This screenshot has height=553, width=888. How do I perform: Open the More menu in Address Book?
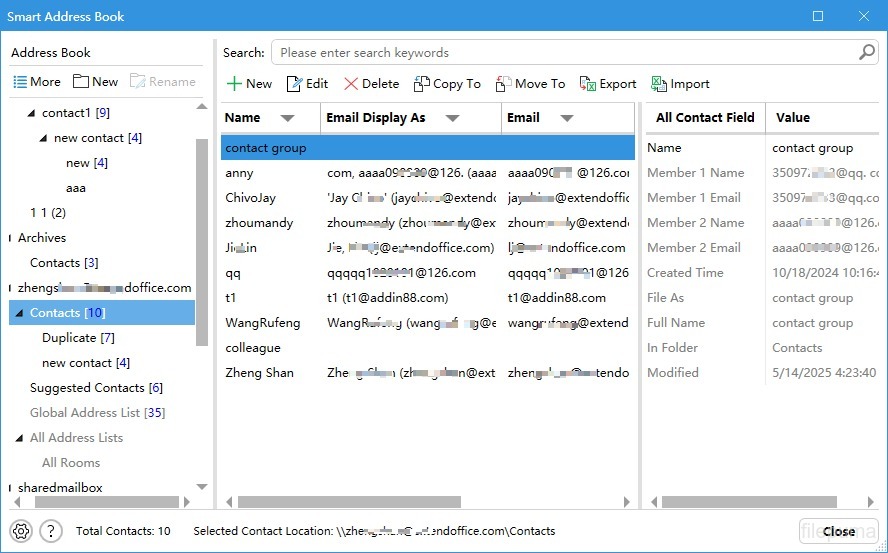coord(36,82)
